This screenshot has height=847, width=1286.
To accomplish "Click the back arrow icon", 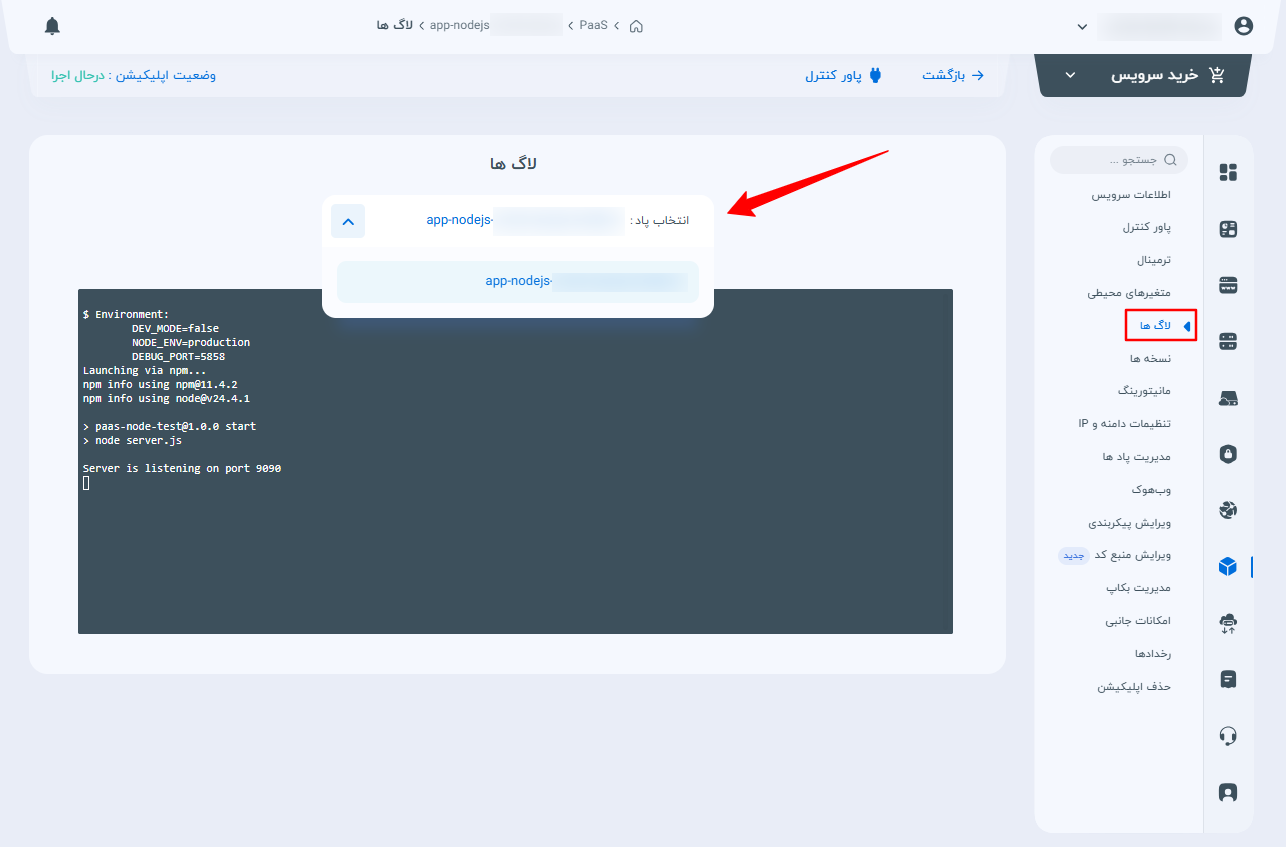I will point(978,75).
